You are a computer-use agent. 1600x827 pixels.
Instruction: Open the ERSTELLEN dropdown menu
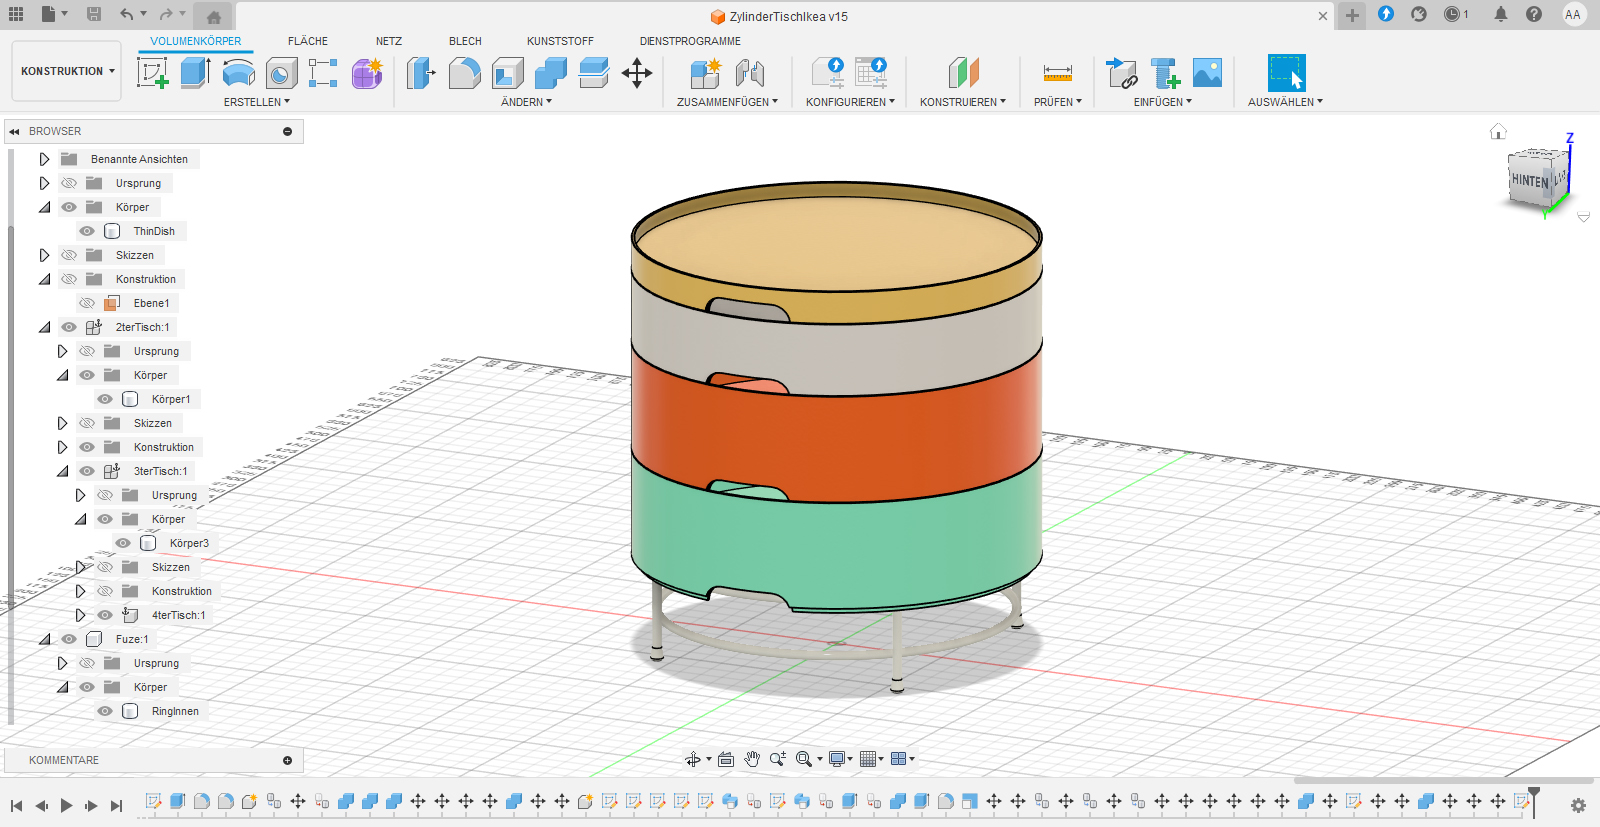coord(256,102)
